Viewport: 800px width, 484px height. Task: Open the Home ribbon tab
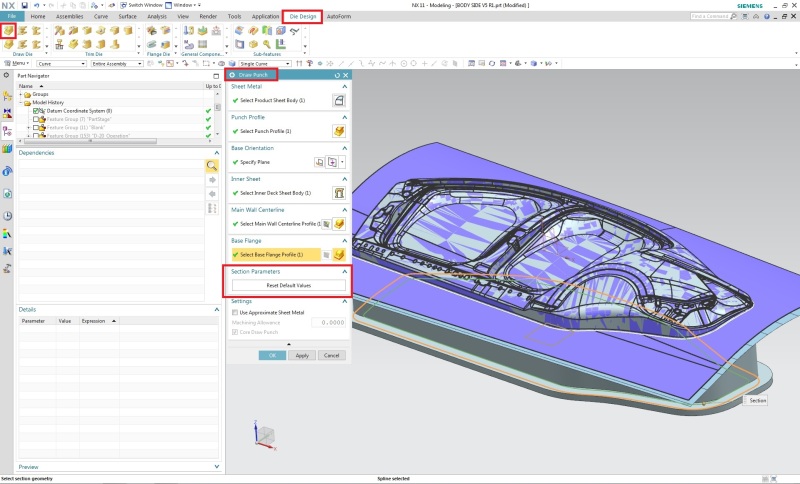click(38, 16)
